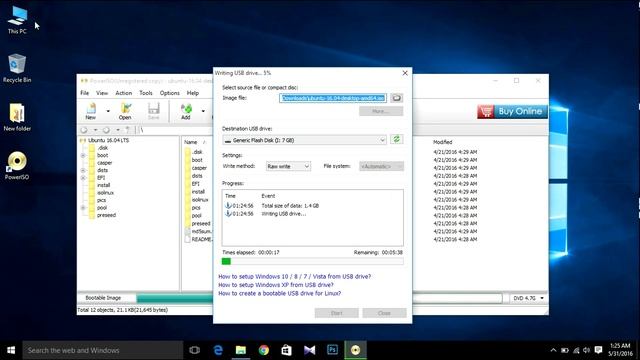Click the Add toolbar icon in PowerISO
The height and width of the screenshot is (360, 640).
[186, 111]
